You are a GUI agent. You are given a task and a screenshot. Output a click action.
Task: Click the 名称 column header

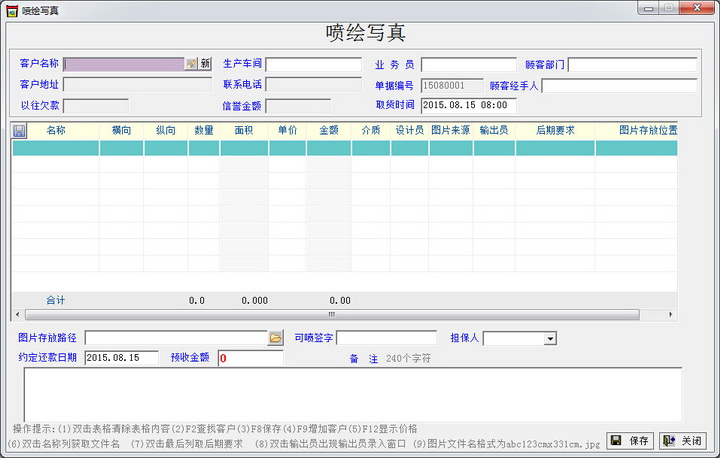click(x=56, y=130)
